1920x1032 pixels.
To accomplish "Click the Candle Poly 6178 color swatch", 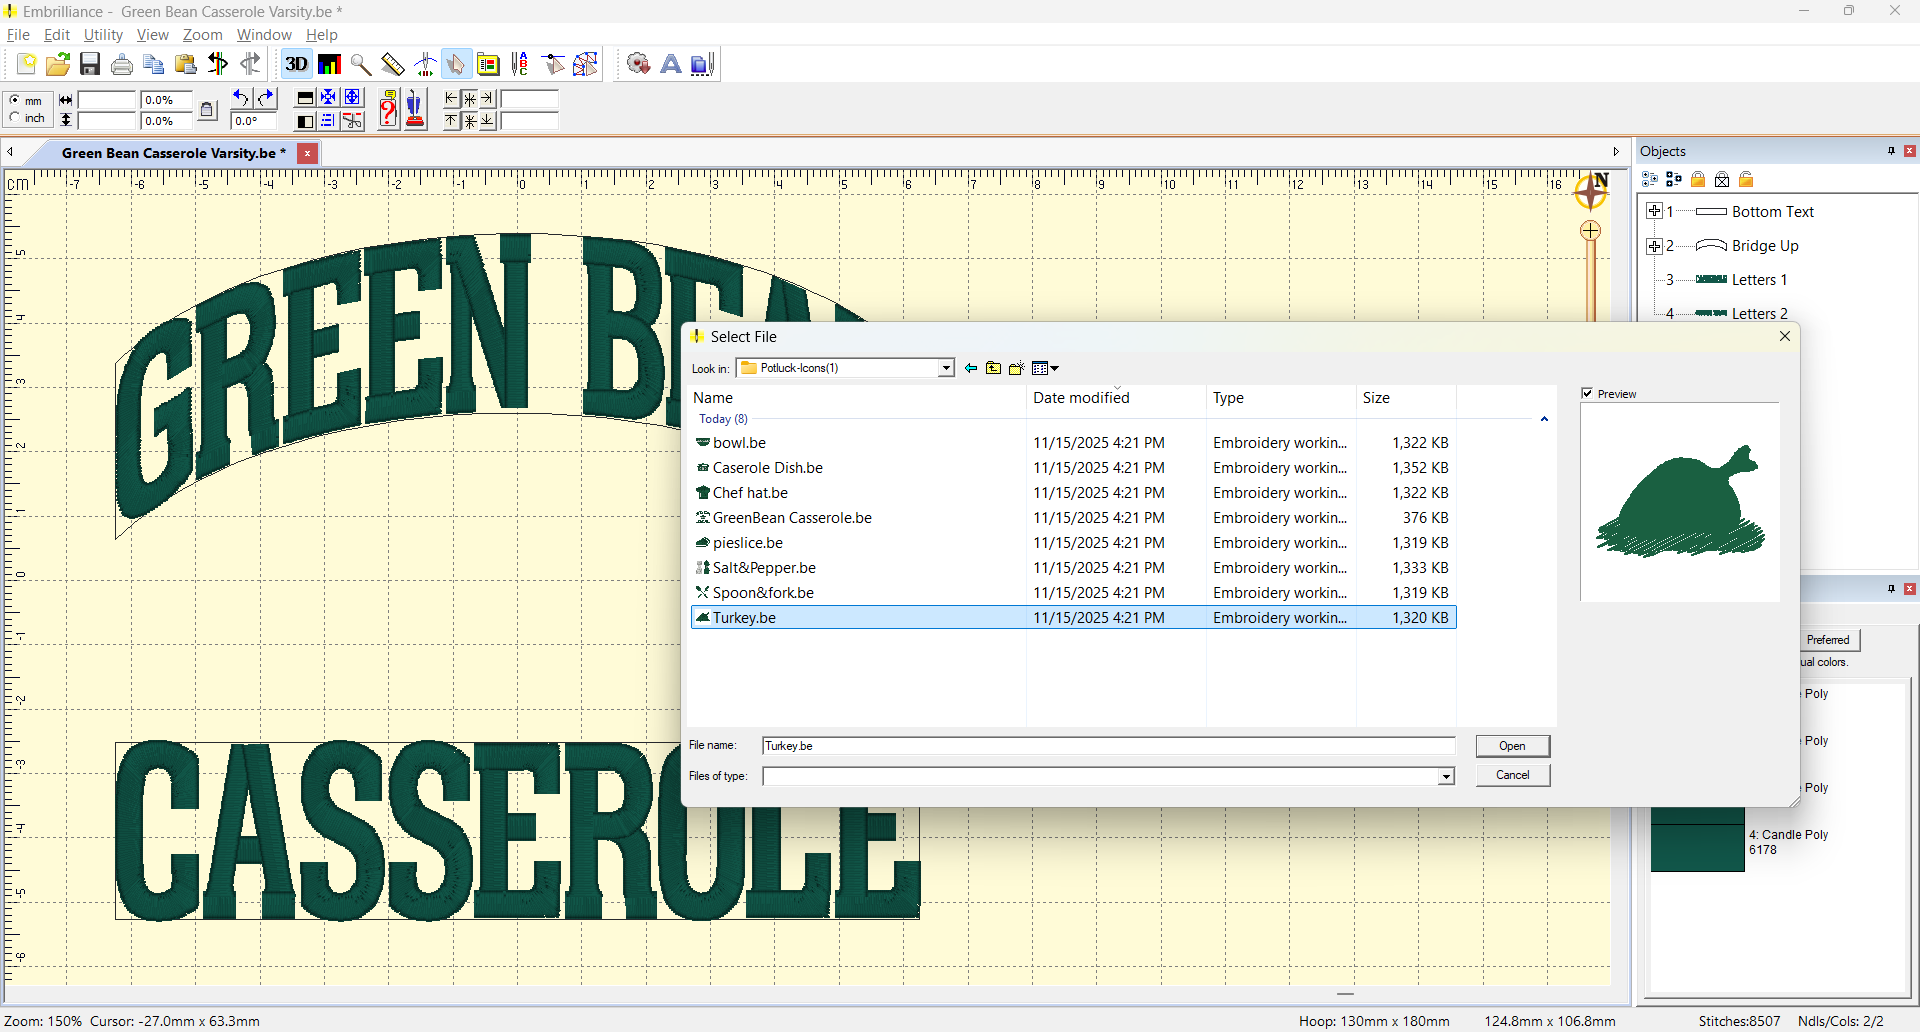I will [1697, 846].
